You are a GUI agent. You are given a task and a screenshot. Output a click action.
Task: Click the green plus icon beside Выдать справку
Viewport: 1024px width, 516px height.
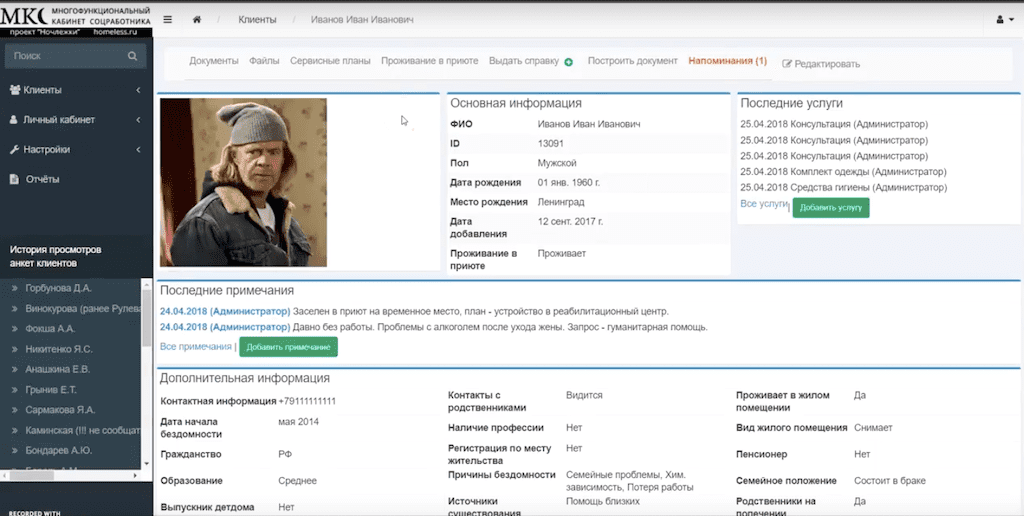click(x=569, y=62)
